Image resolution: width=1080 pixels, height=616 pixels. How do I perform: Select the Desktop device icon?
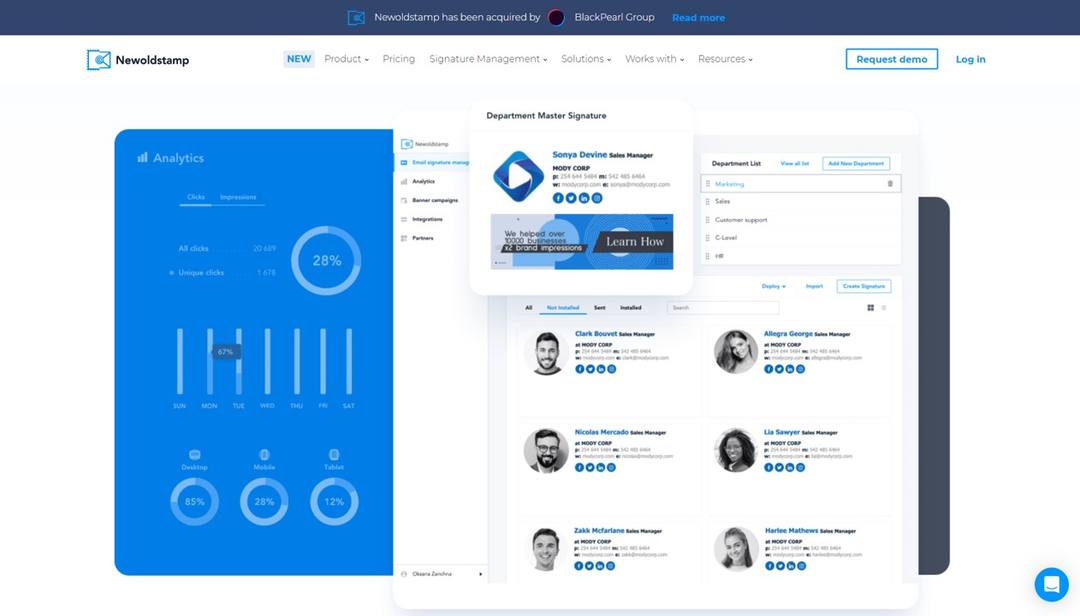coord(195,455)
